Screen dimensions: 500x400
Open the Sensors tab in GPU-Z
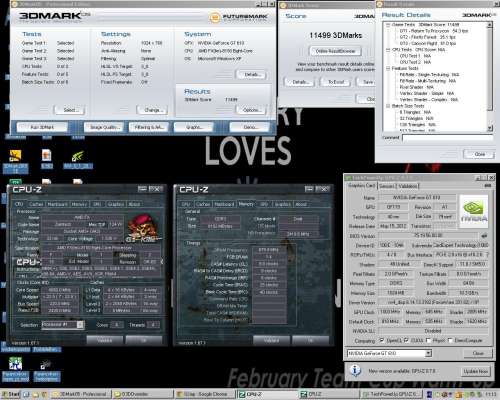point(387,186)
